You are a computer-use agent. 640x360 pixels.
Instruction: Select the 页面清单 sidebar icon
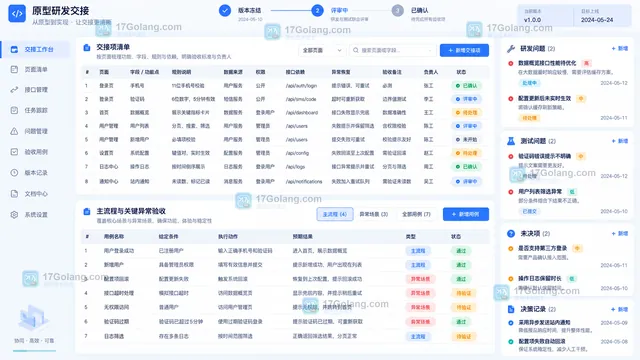pyautogui.click(x=14, y=69)
